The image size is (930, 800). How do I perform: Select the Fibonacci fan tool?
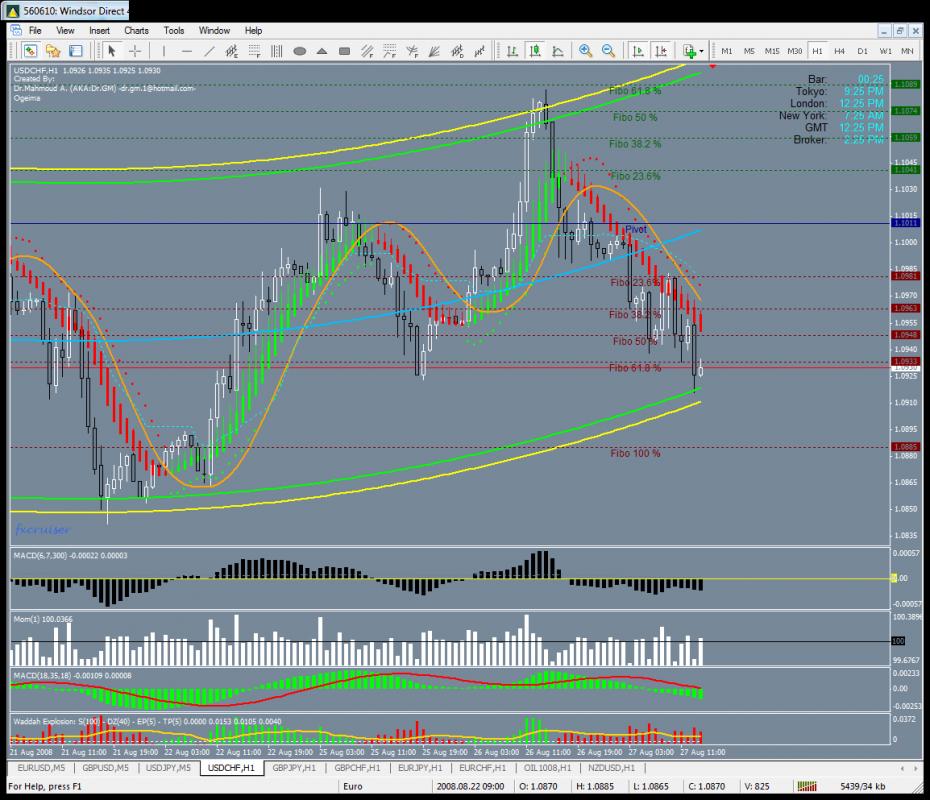point(412,51)
